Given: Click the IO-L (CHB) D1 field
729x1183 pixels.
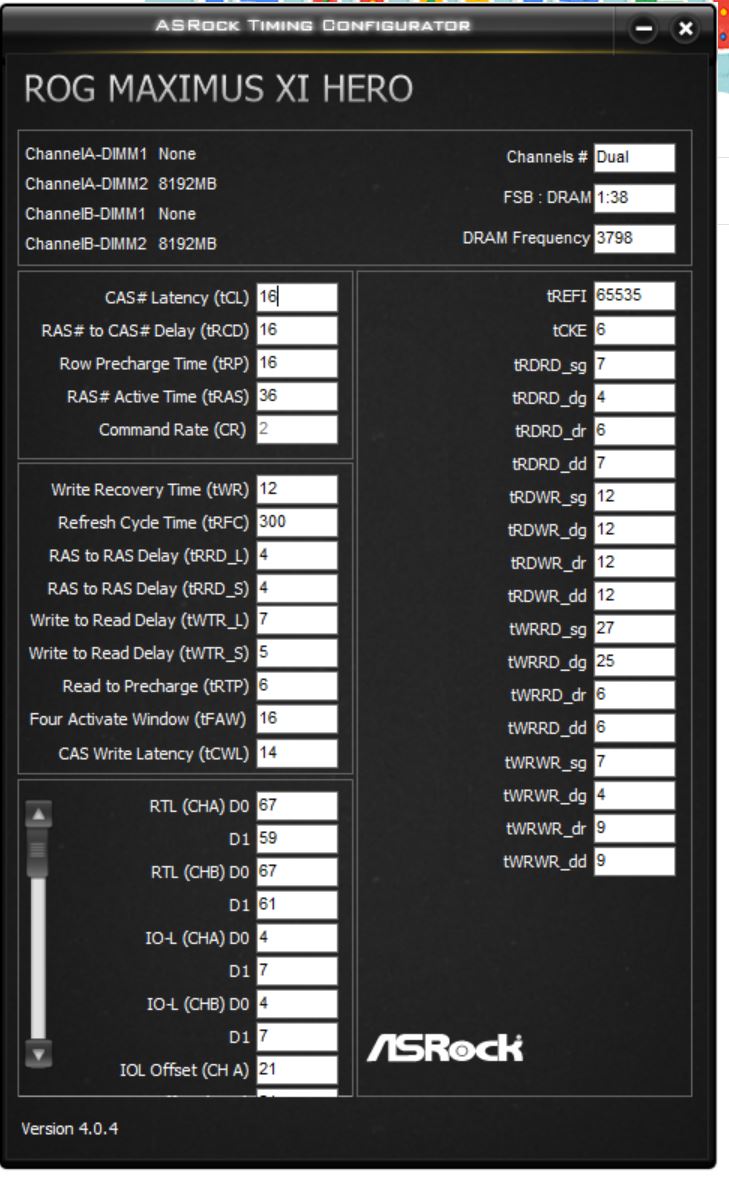Looking at the screenshot, I should [x=297, y=1037].
